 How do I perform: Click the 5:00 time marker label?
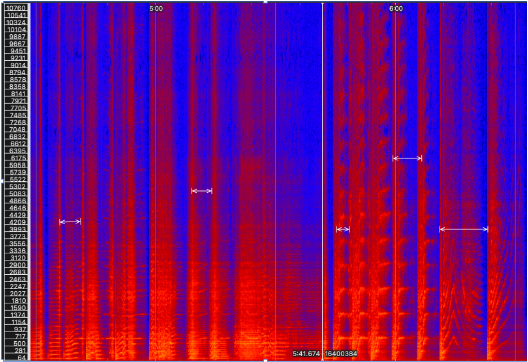156,8
